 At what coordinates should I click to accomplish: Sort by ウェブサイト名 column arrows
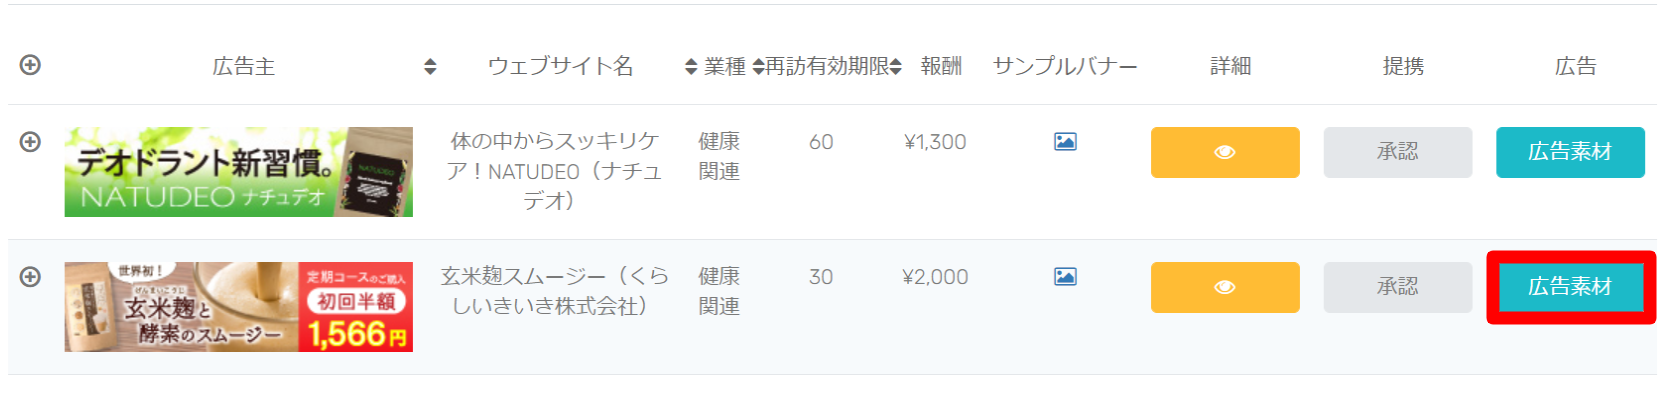tap(690, 67)
